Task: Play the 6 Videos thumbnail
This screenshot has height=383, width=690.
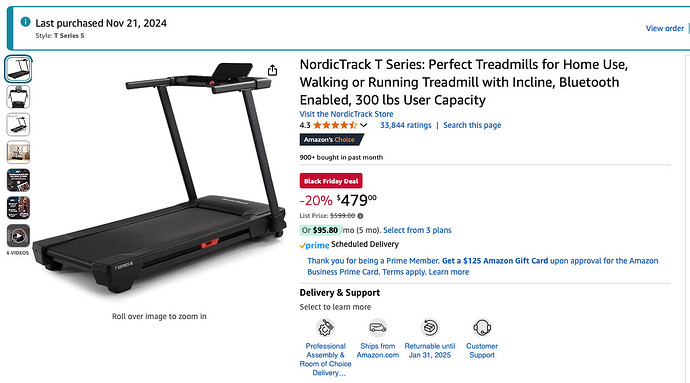Action: point(18,236)
